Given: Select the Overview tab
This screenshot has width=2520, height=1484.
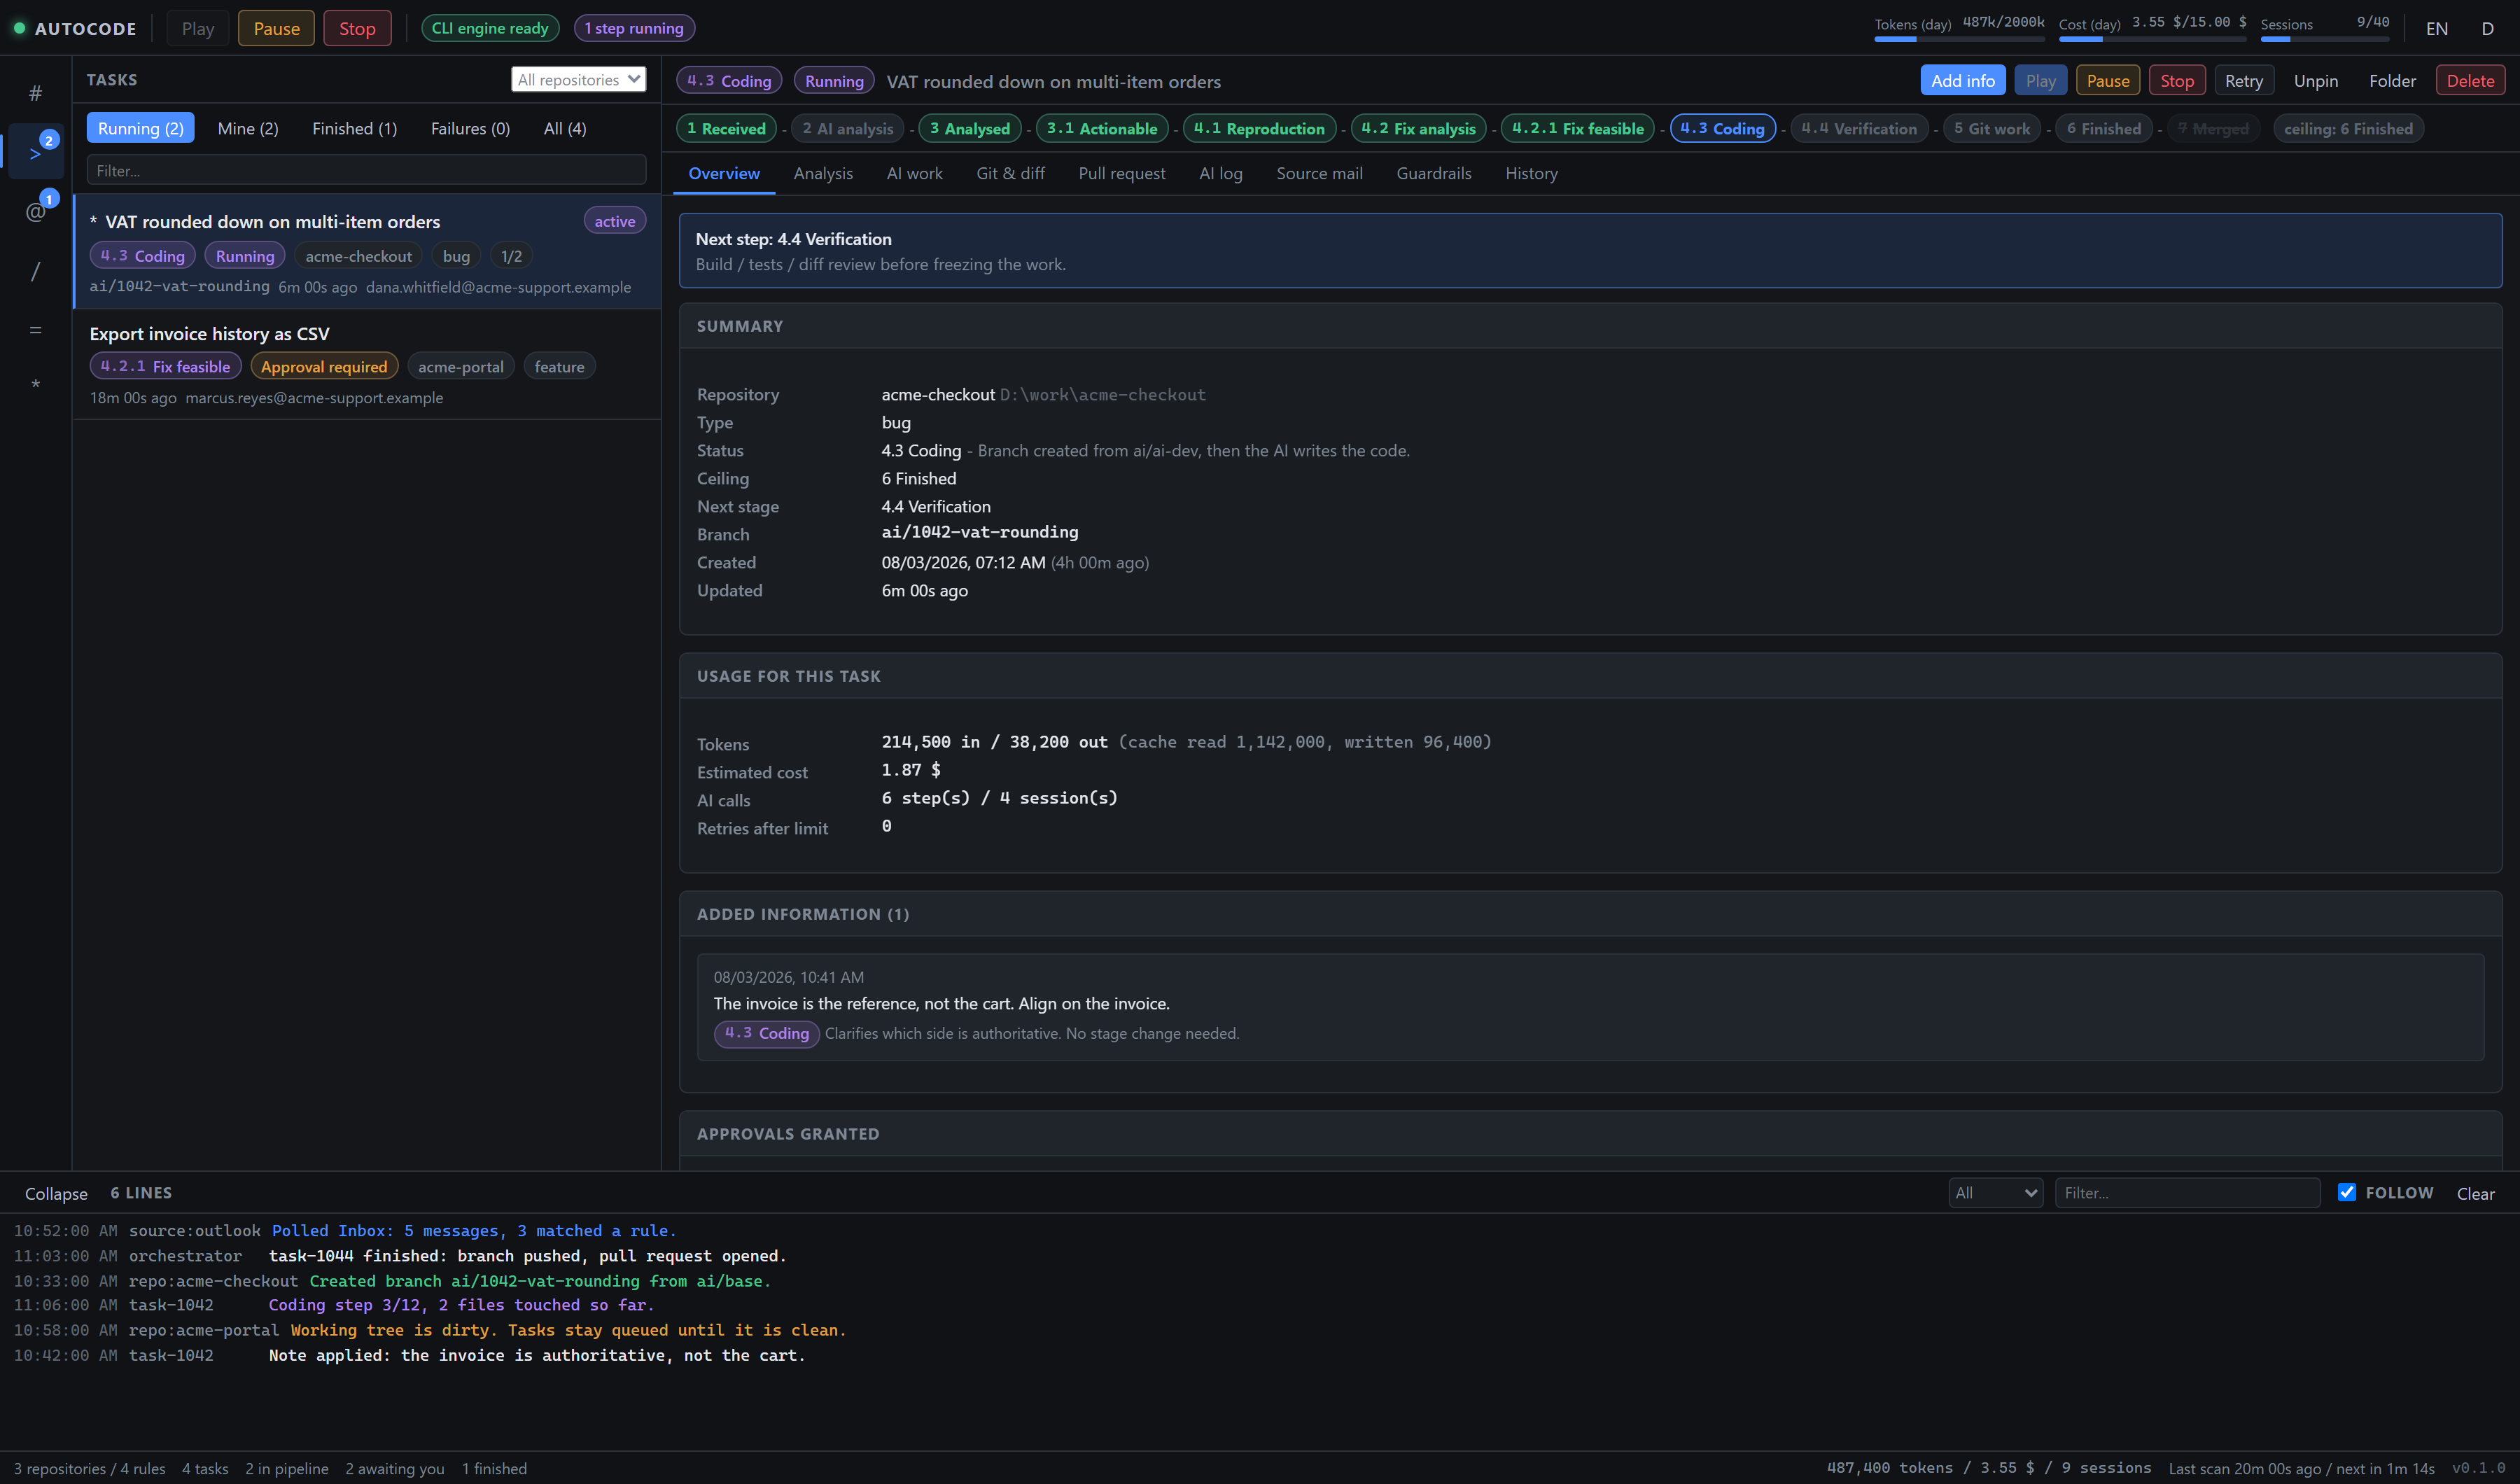Looking at the screenshot, I should pos(724,173).
